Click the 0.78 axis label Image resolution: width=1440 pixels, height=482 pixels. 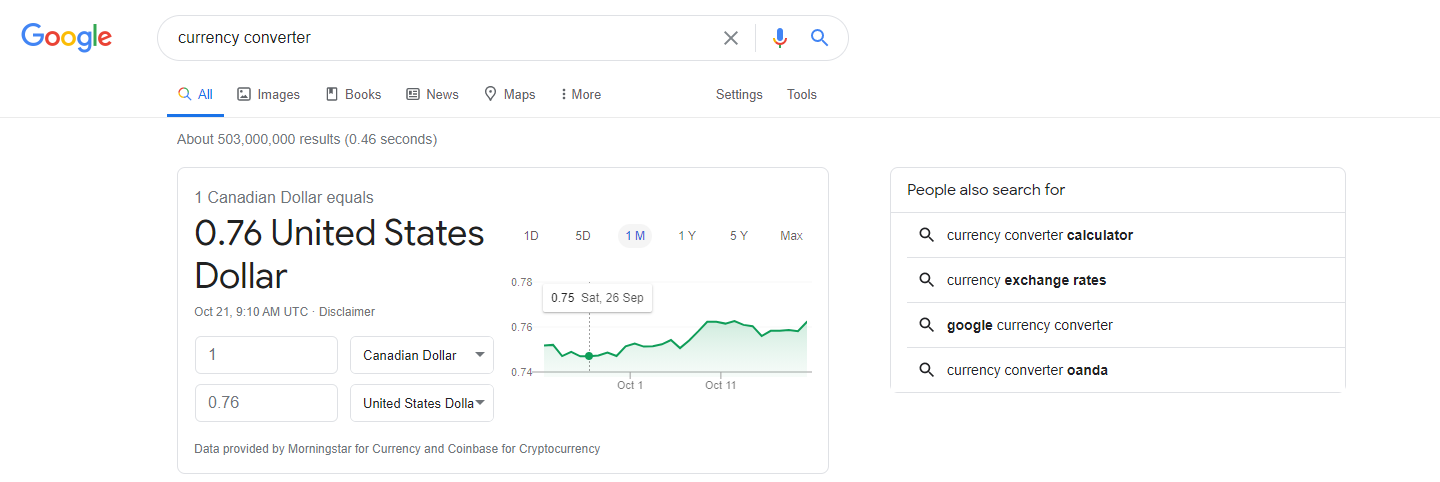coord(521,282)
